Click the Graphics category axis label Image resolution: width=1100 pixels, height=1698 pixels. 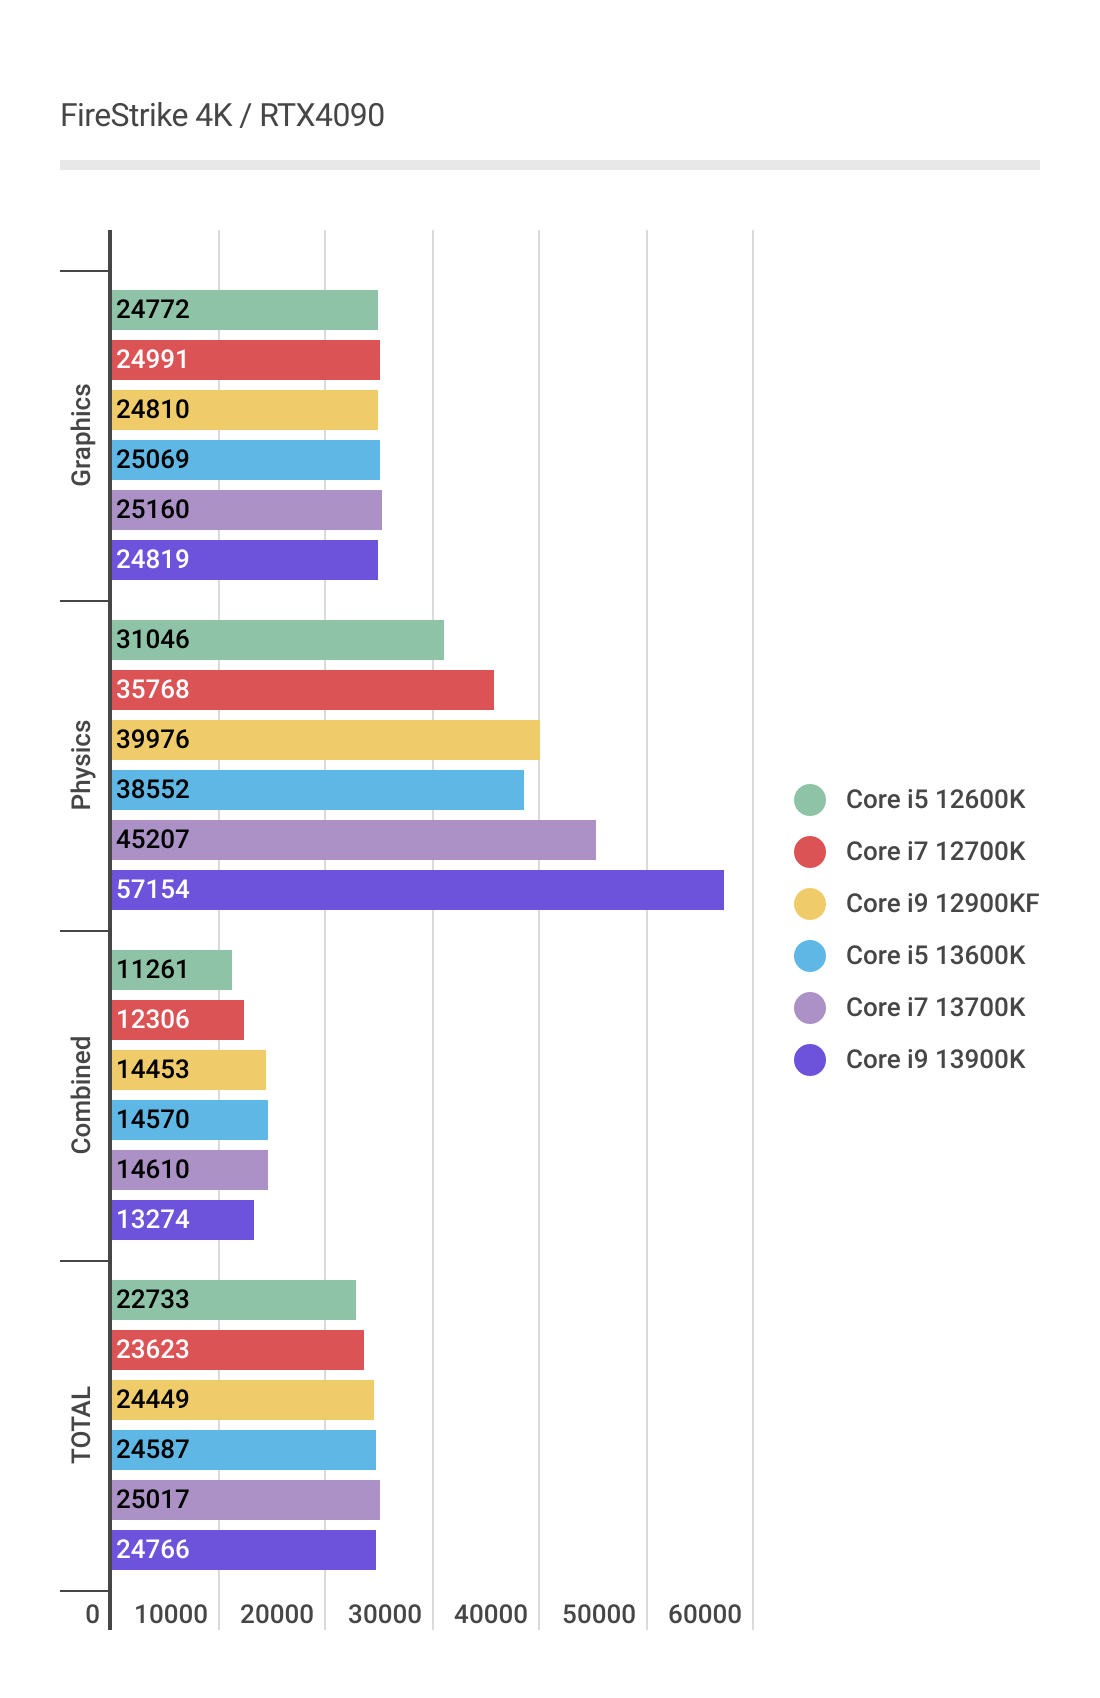81,435
